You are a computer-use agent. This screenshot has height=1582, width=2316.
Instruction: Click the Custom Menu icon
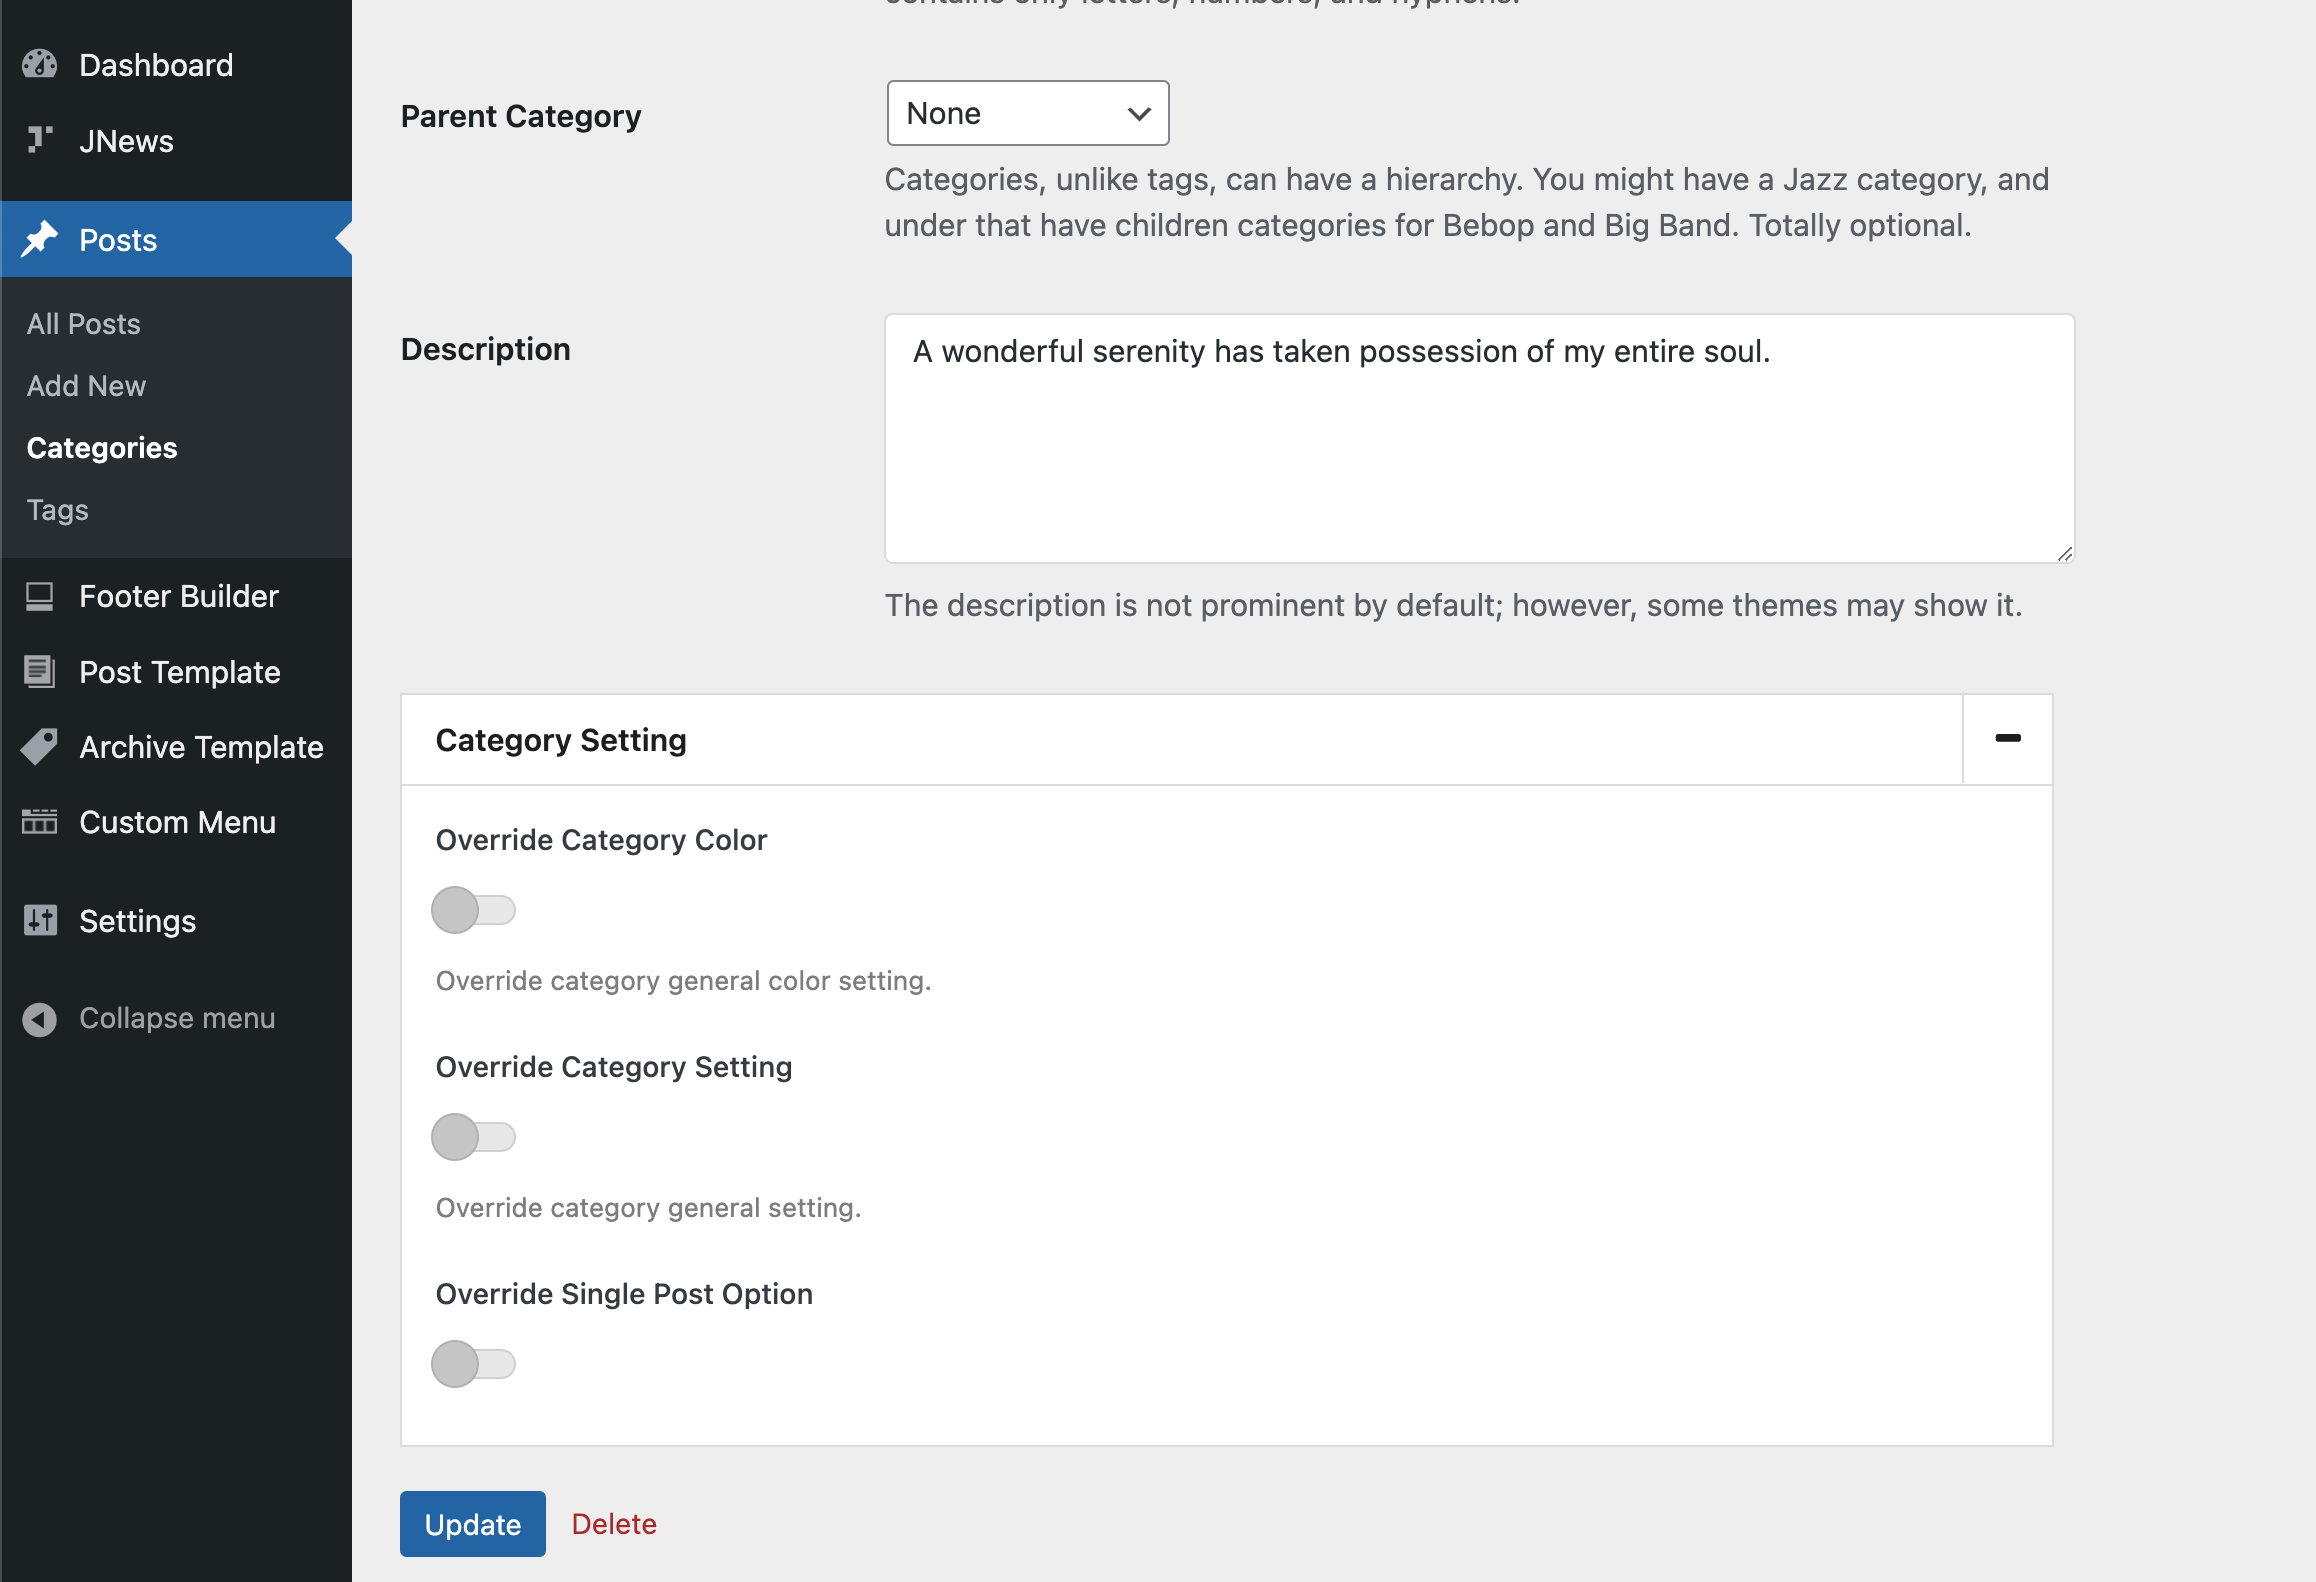40,822
